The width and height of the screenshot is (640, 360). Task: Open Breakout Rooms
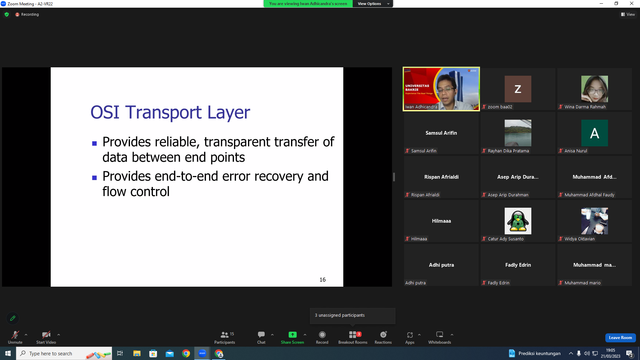pos(353,337)
